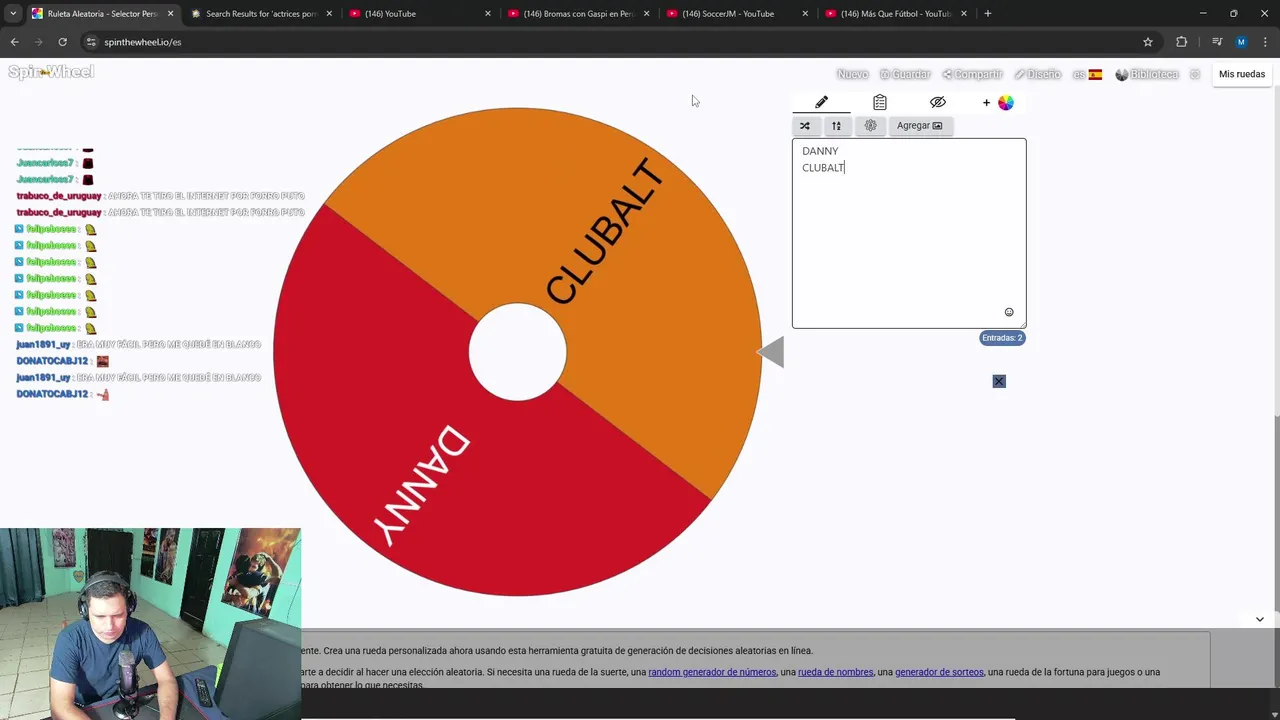The height and width of the screenshot is (720, 1280).
Task: Click Guardar to save the wheel
Action: tap(905, 74)
